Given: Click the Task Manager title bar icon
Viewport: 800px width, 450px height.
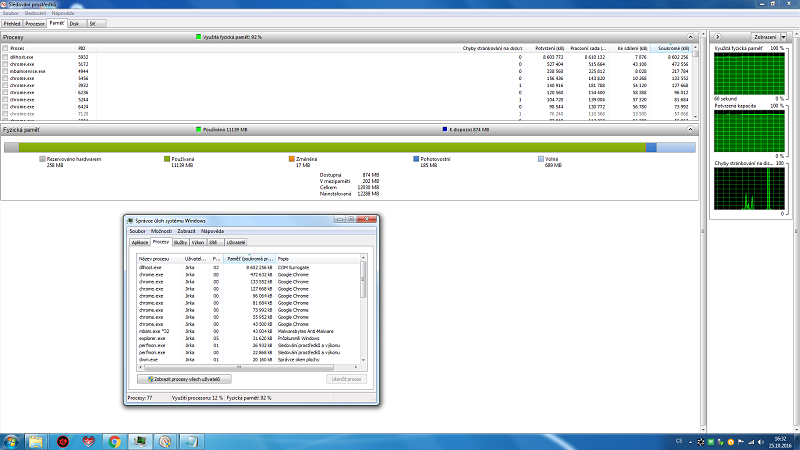Looking at the screenshot, I should click(x=130, y=221).
